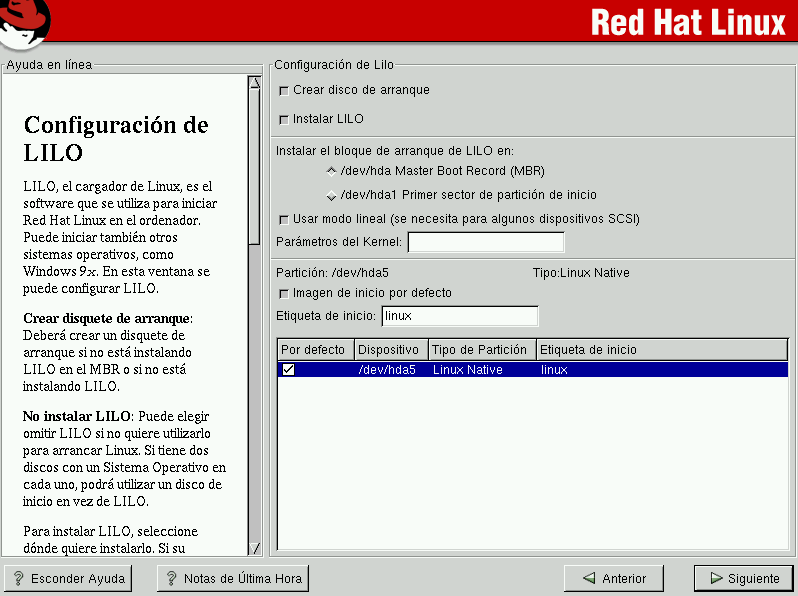The height and width of the screenshot is (596, 798).
Task: Click the right arrow icon on Siguiente
Action: click(715, 578)
